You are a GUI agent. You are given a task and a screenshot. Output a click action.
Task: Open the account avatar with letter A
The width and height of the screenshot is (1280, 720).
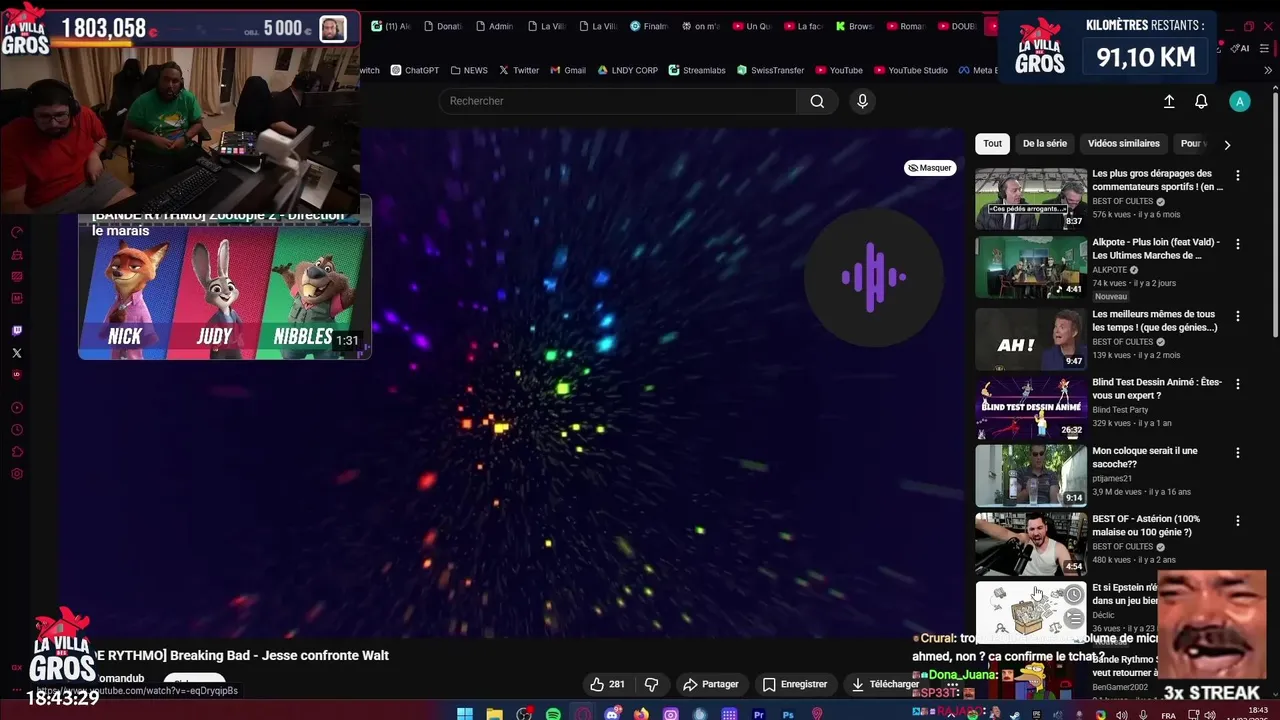tap(1240, 101)
